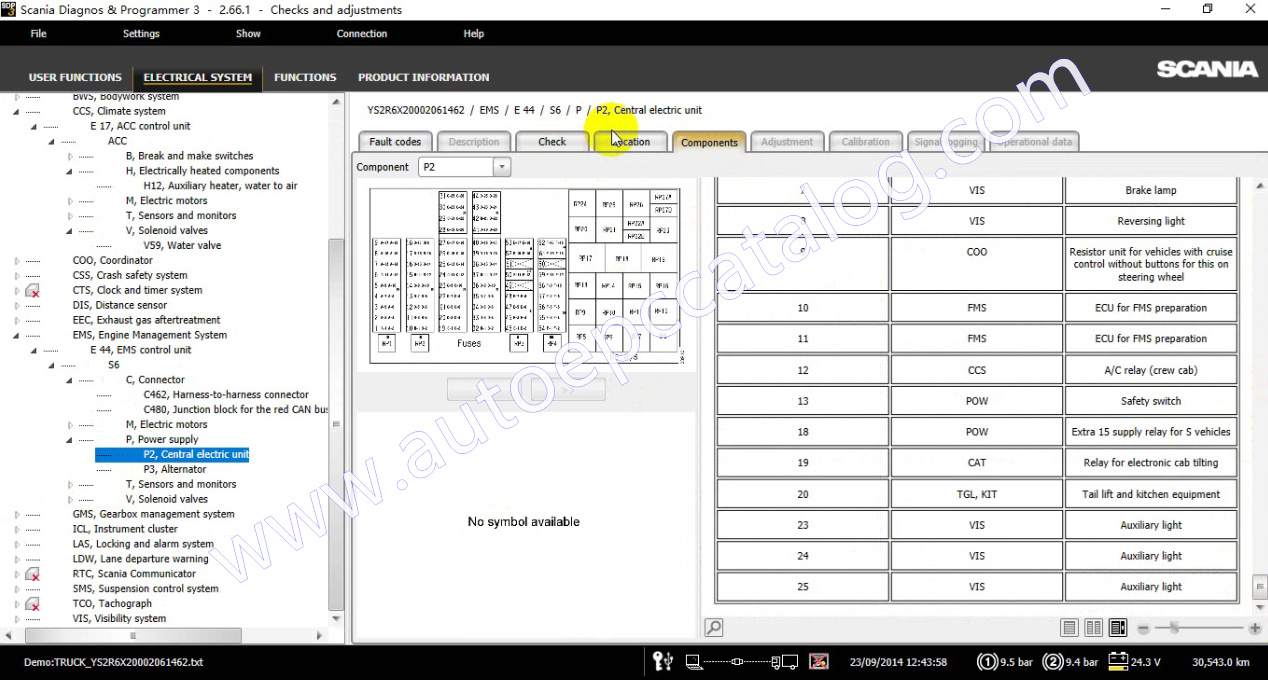Image resolution: width=1268 pixels, height=680 pixels.
Task: Click the tree panel horizontal scrollbar
Action: [x=134, y=636]
